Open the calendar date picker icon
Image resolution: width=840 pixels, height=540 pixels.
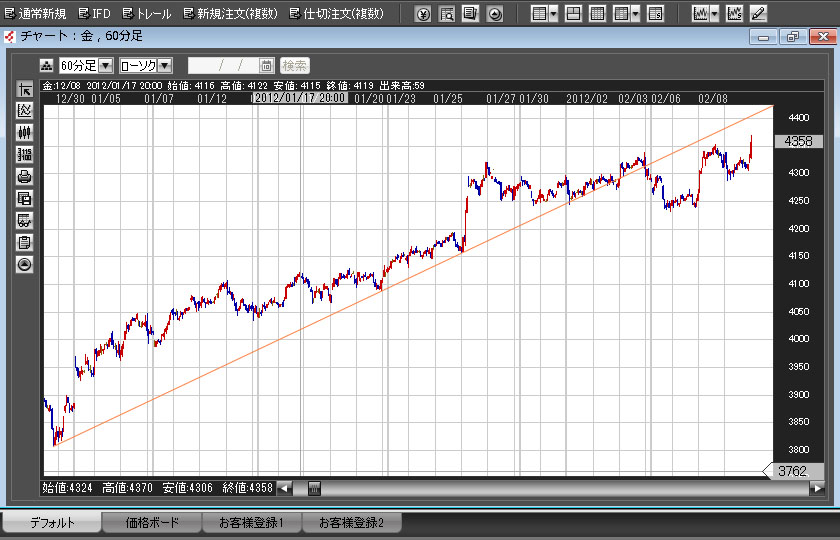(x=266, y=65)
